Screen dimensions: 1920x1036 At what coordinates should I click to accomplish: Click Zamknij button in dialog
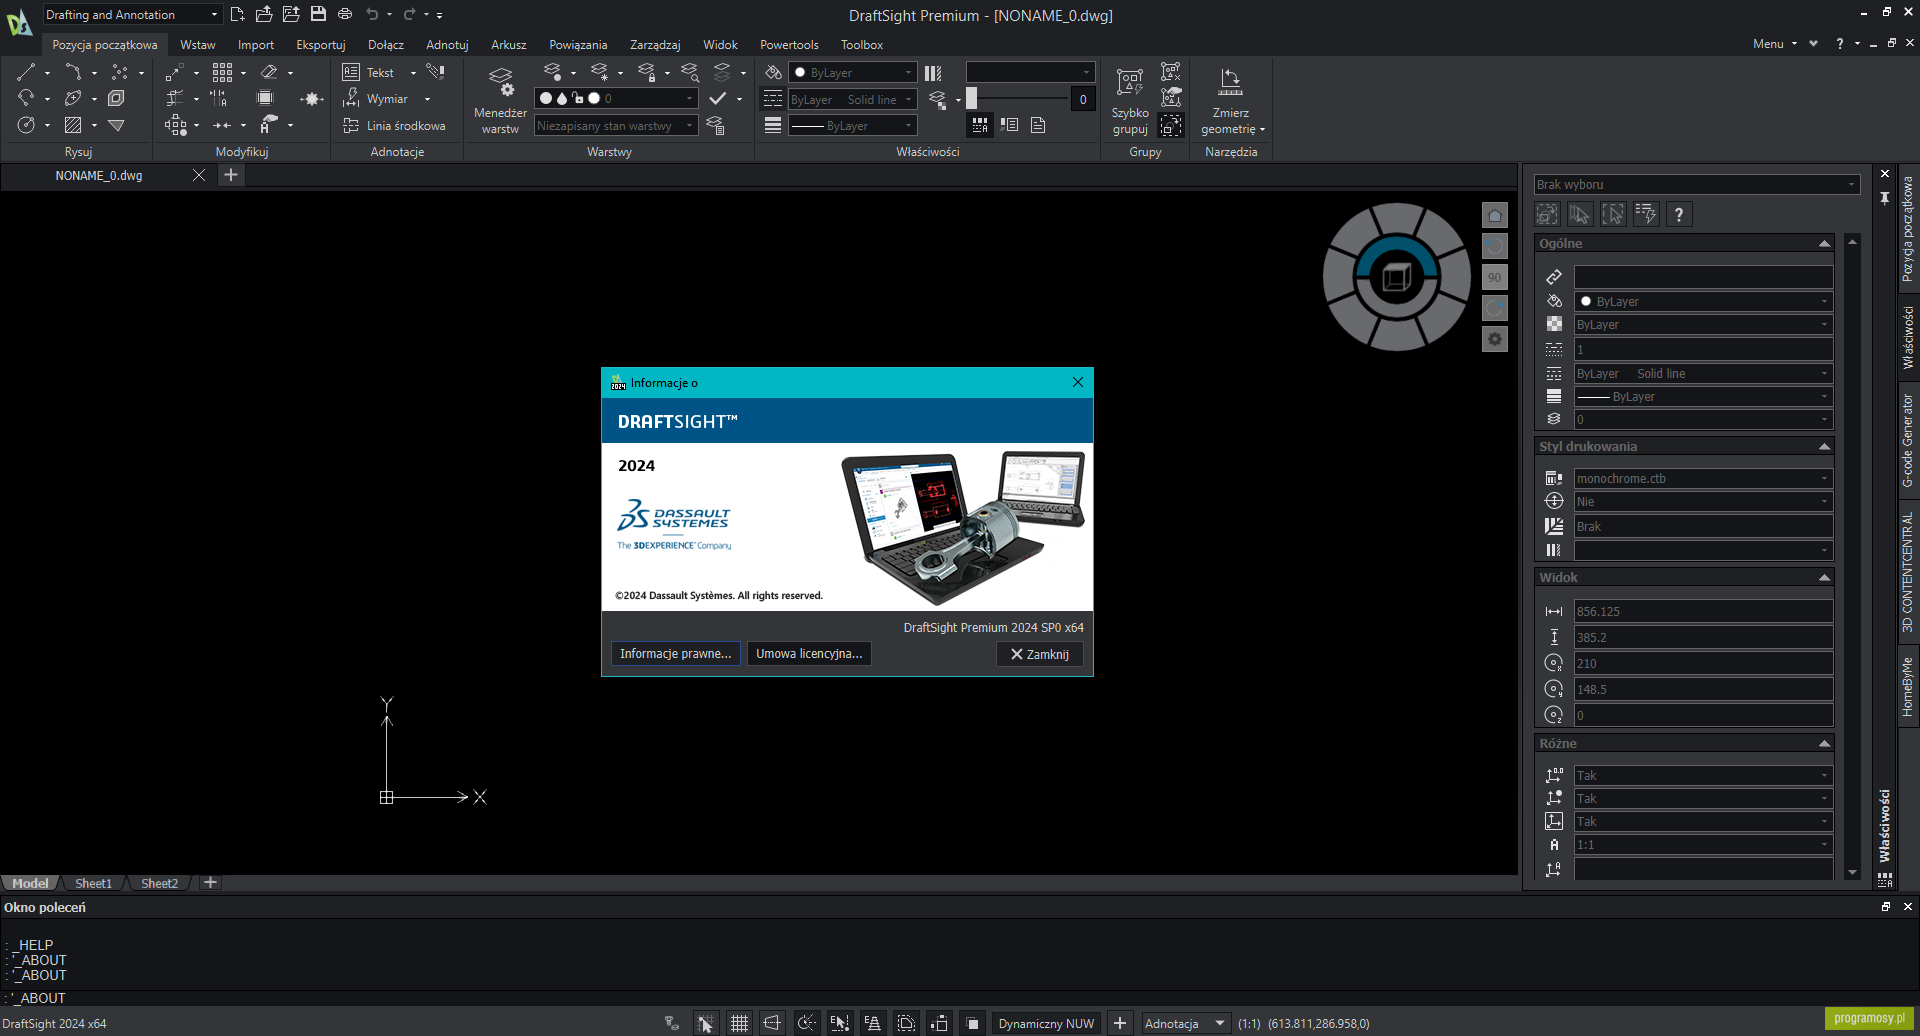point(1040,654)
